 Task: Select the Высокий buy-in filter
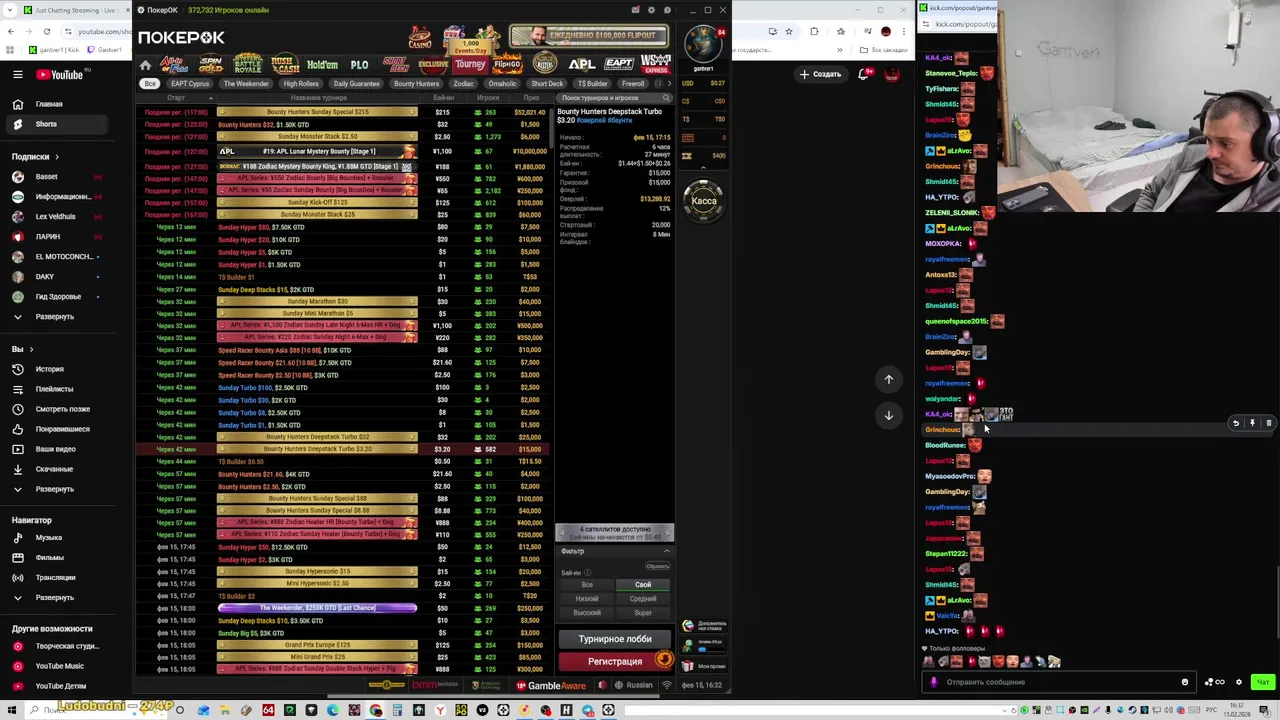(587, 613)
